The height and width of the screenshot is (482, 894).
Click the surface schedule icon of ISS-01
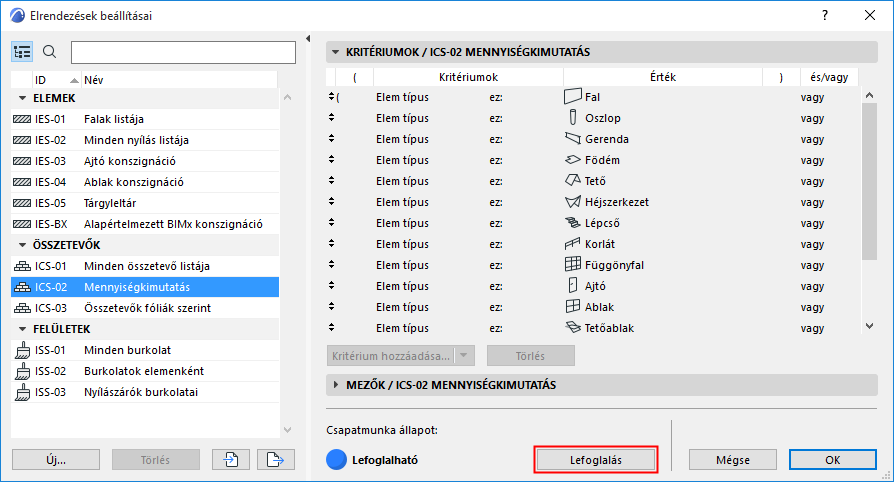[x=22, y=350]
